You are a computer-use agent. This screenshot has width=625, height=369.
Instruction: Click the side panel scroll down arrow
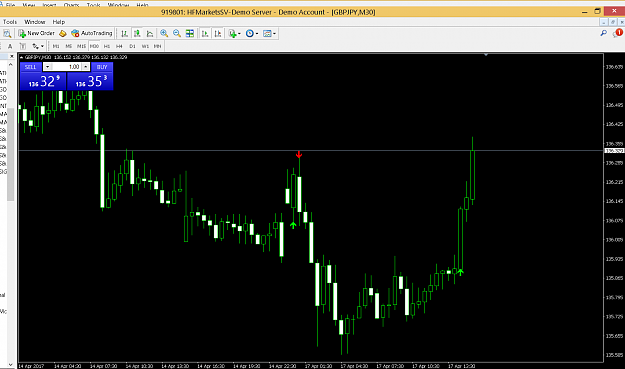[11, 364]
